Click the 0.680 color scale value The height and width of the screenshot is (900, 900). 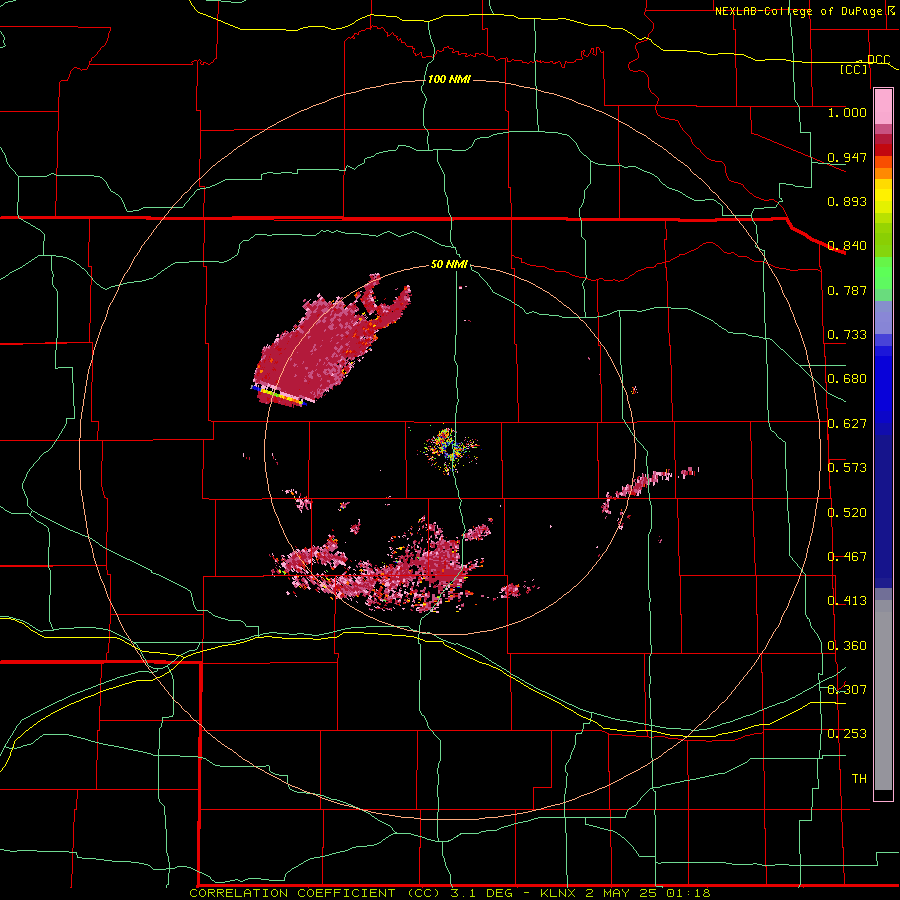point(847,379)
